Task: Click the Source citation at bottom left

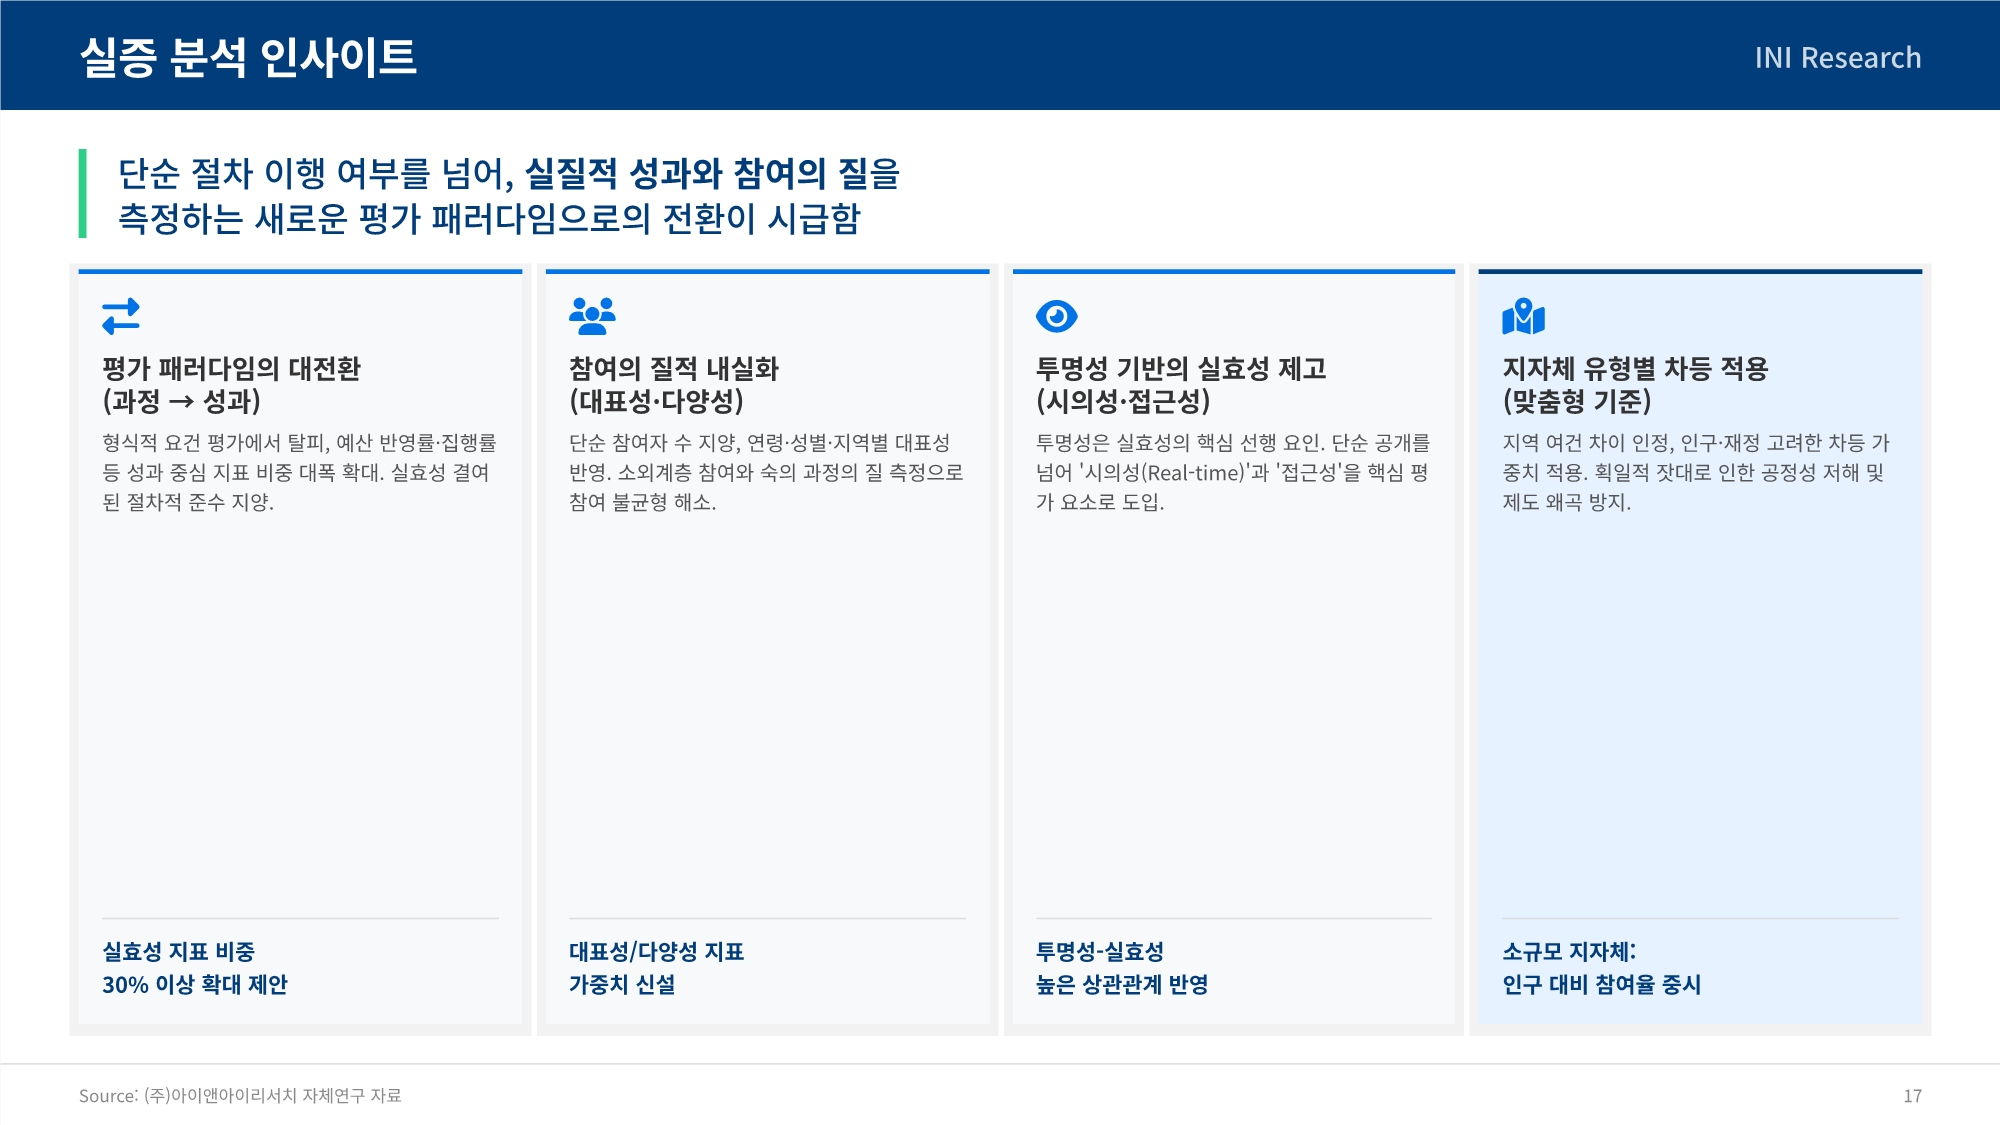Action: coord(240,1096)
